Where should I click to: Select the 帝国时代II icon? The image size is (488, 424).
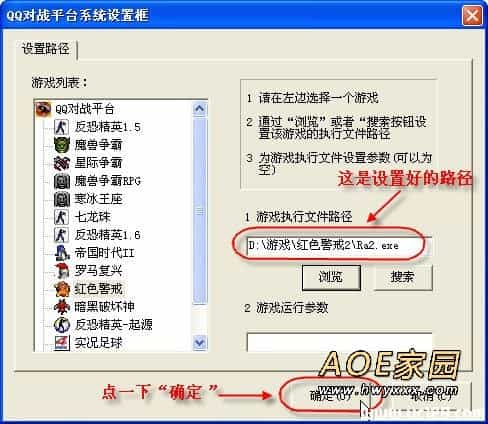coord(62,253)
